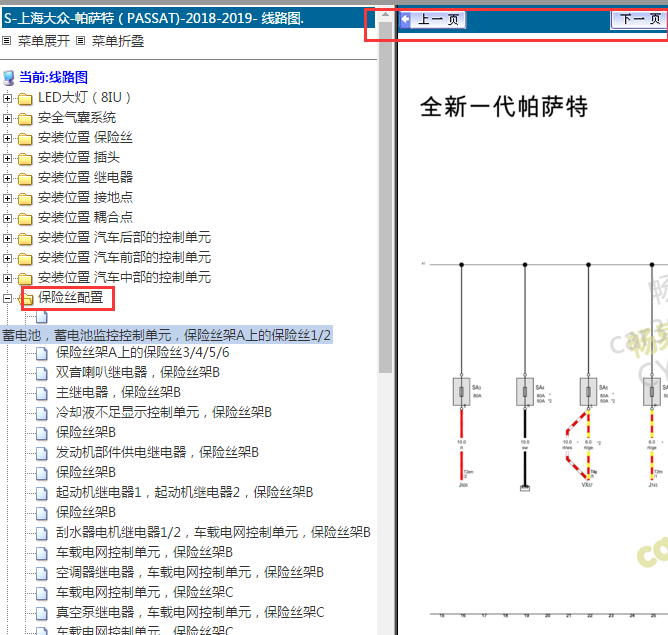Click the 菜单折叠 list icon
The image size is (668, 635).
coord(81,41)
